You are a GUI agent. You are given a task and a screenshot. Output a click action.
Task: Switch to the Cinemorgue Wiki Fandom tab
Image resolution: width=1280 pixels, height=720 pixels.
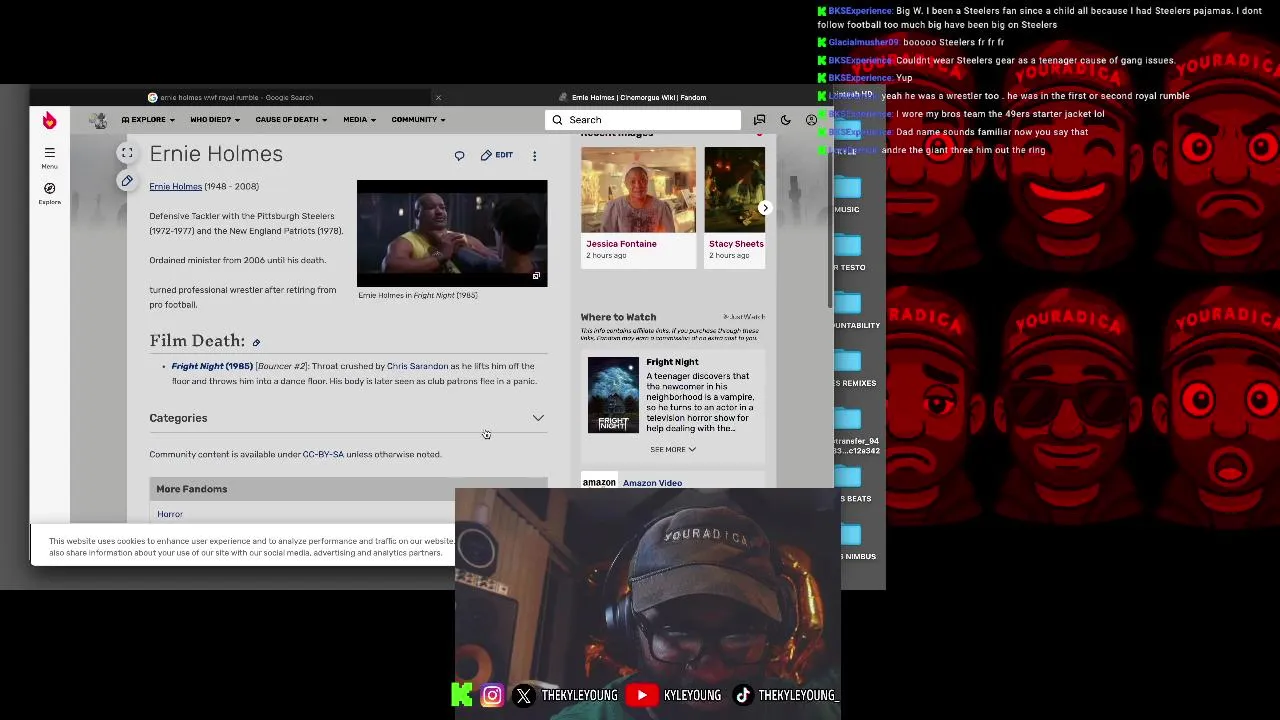638,97
